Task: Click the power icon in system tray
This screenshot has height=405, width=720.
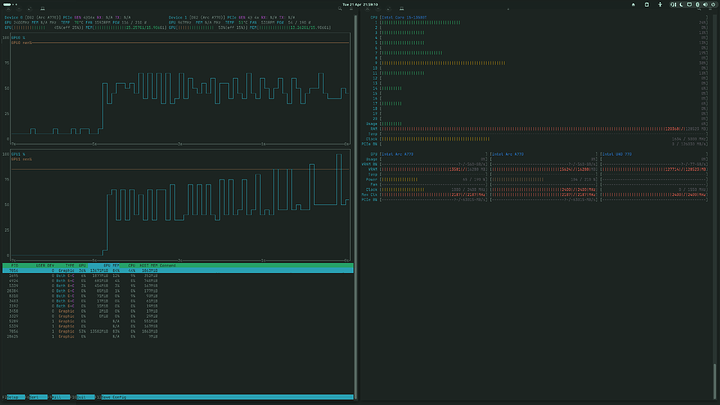Action: tap(713, 5)
